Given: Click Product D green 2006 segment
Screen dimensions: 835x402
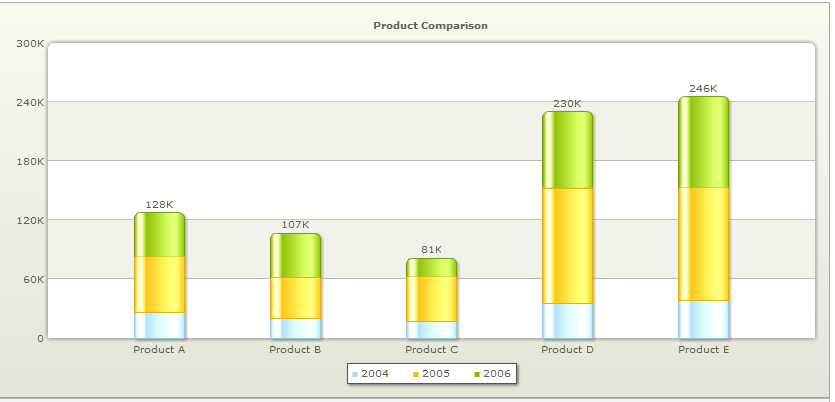Looking at the screenshot, I should pos(567,150).
